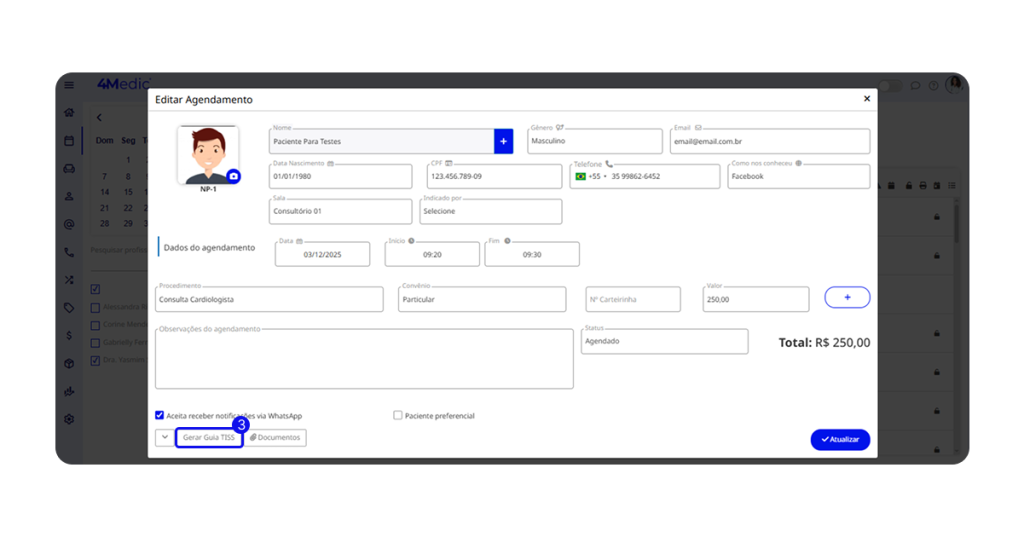Toggle WhatsApp notifications checkbox
Screen dimensions: 1024x537
point(160,415)
